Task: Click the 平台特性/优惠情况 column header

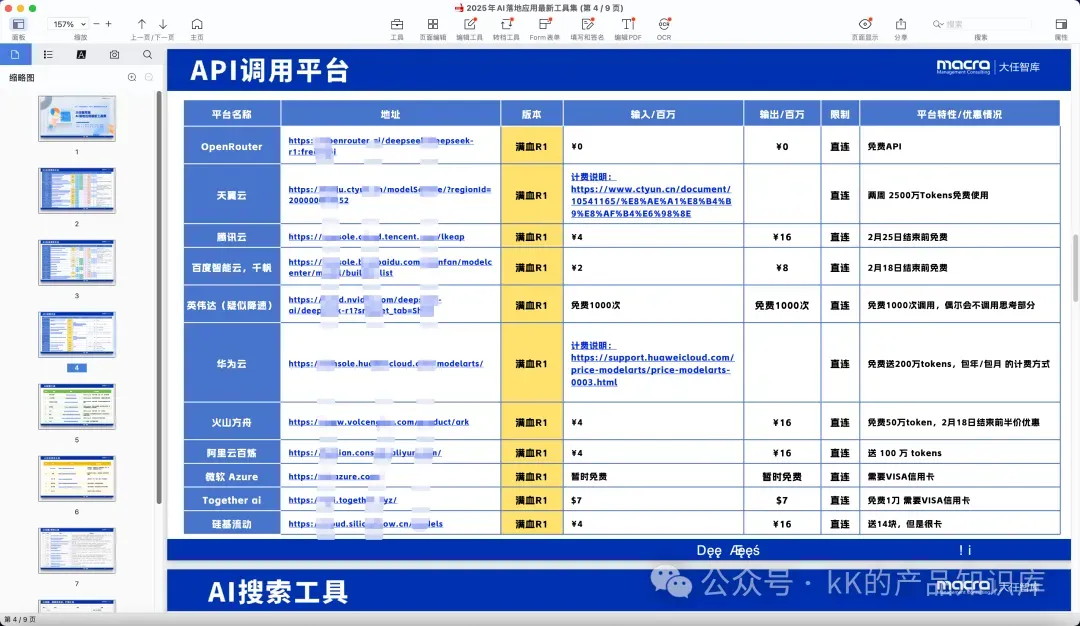Action: coord(959,114)
